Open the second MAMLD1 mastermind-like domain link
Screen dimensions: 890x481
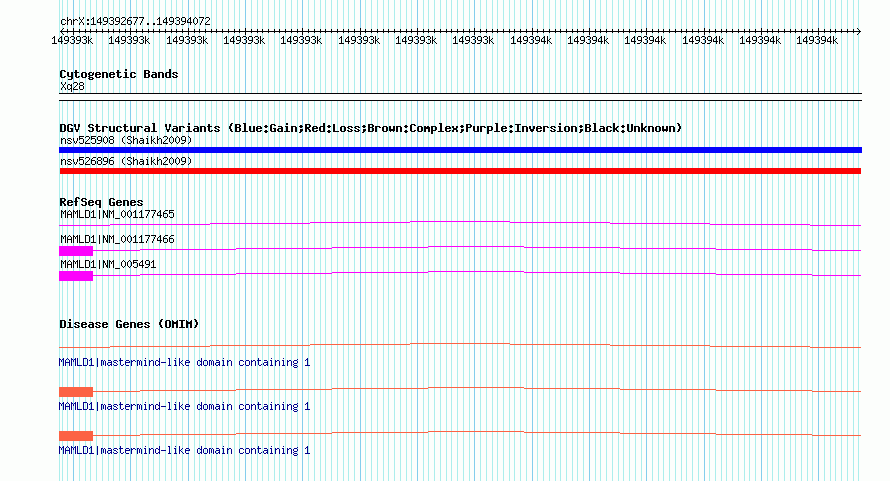184,406
